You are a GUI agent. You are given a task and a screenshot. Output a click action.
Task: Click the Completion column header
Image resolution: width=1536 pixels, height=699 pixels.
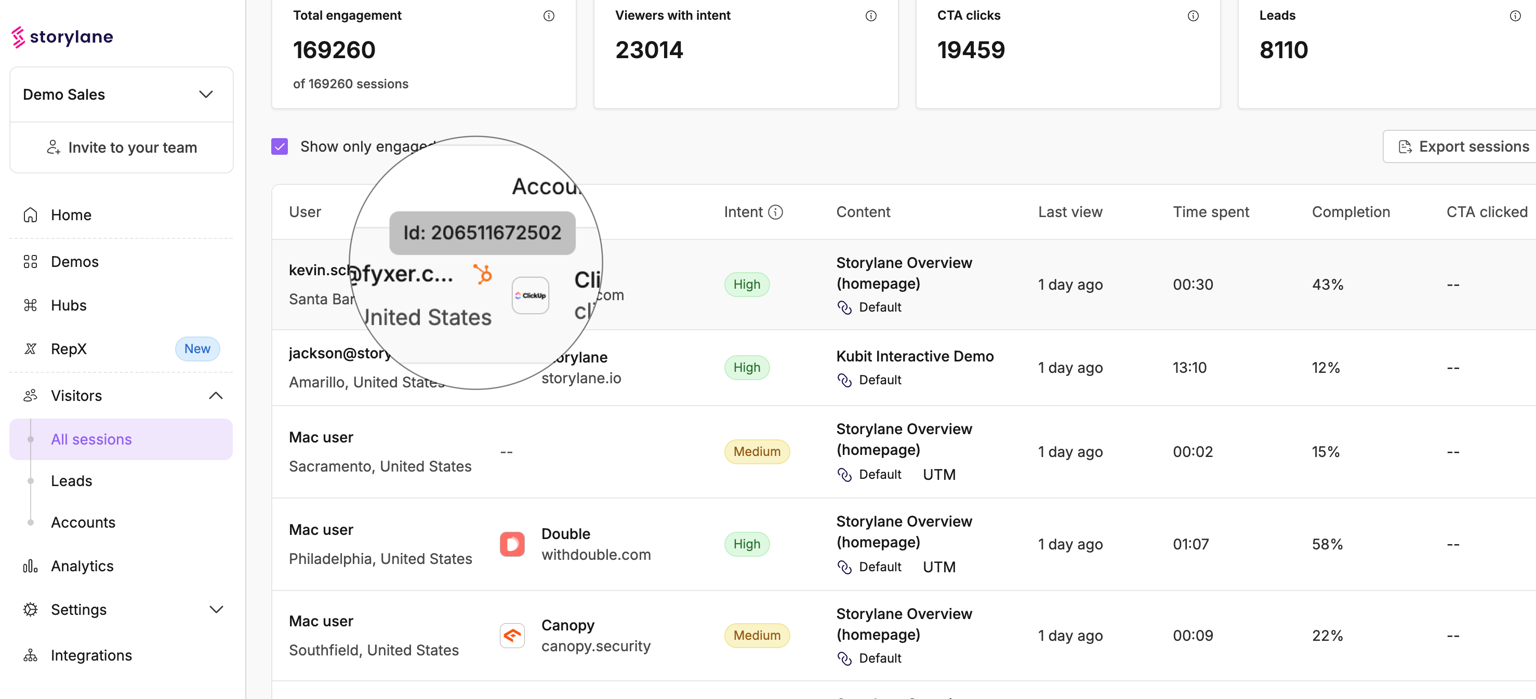click(1351, 212)
